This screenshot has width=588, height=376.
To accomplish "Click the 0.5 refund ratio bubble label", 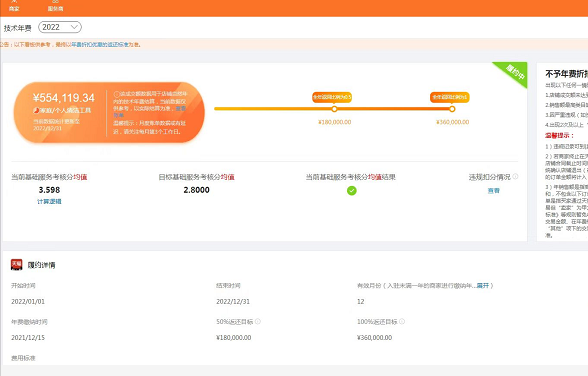I will pos(332,97).
